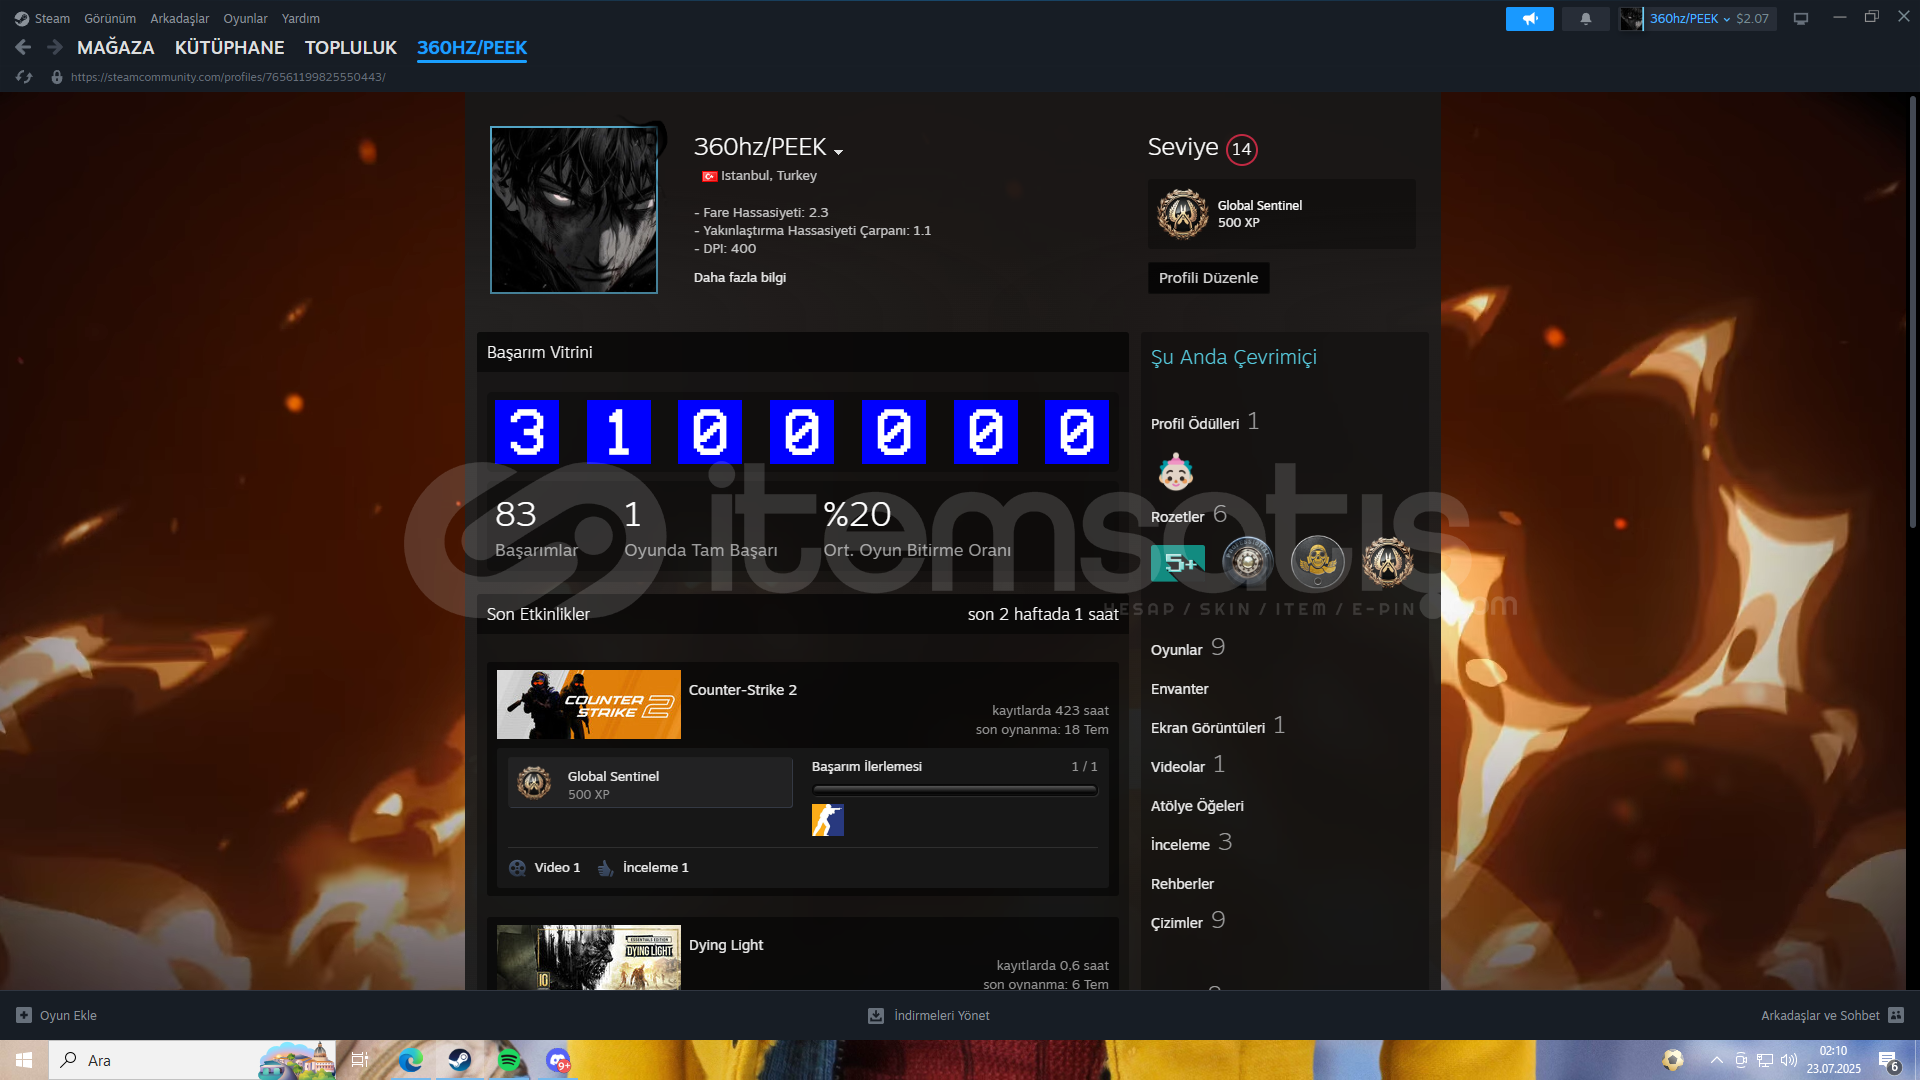Select the 360HZ/PEEK tab

coord(472,47)
